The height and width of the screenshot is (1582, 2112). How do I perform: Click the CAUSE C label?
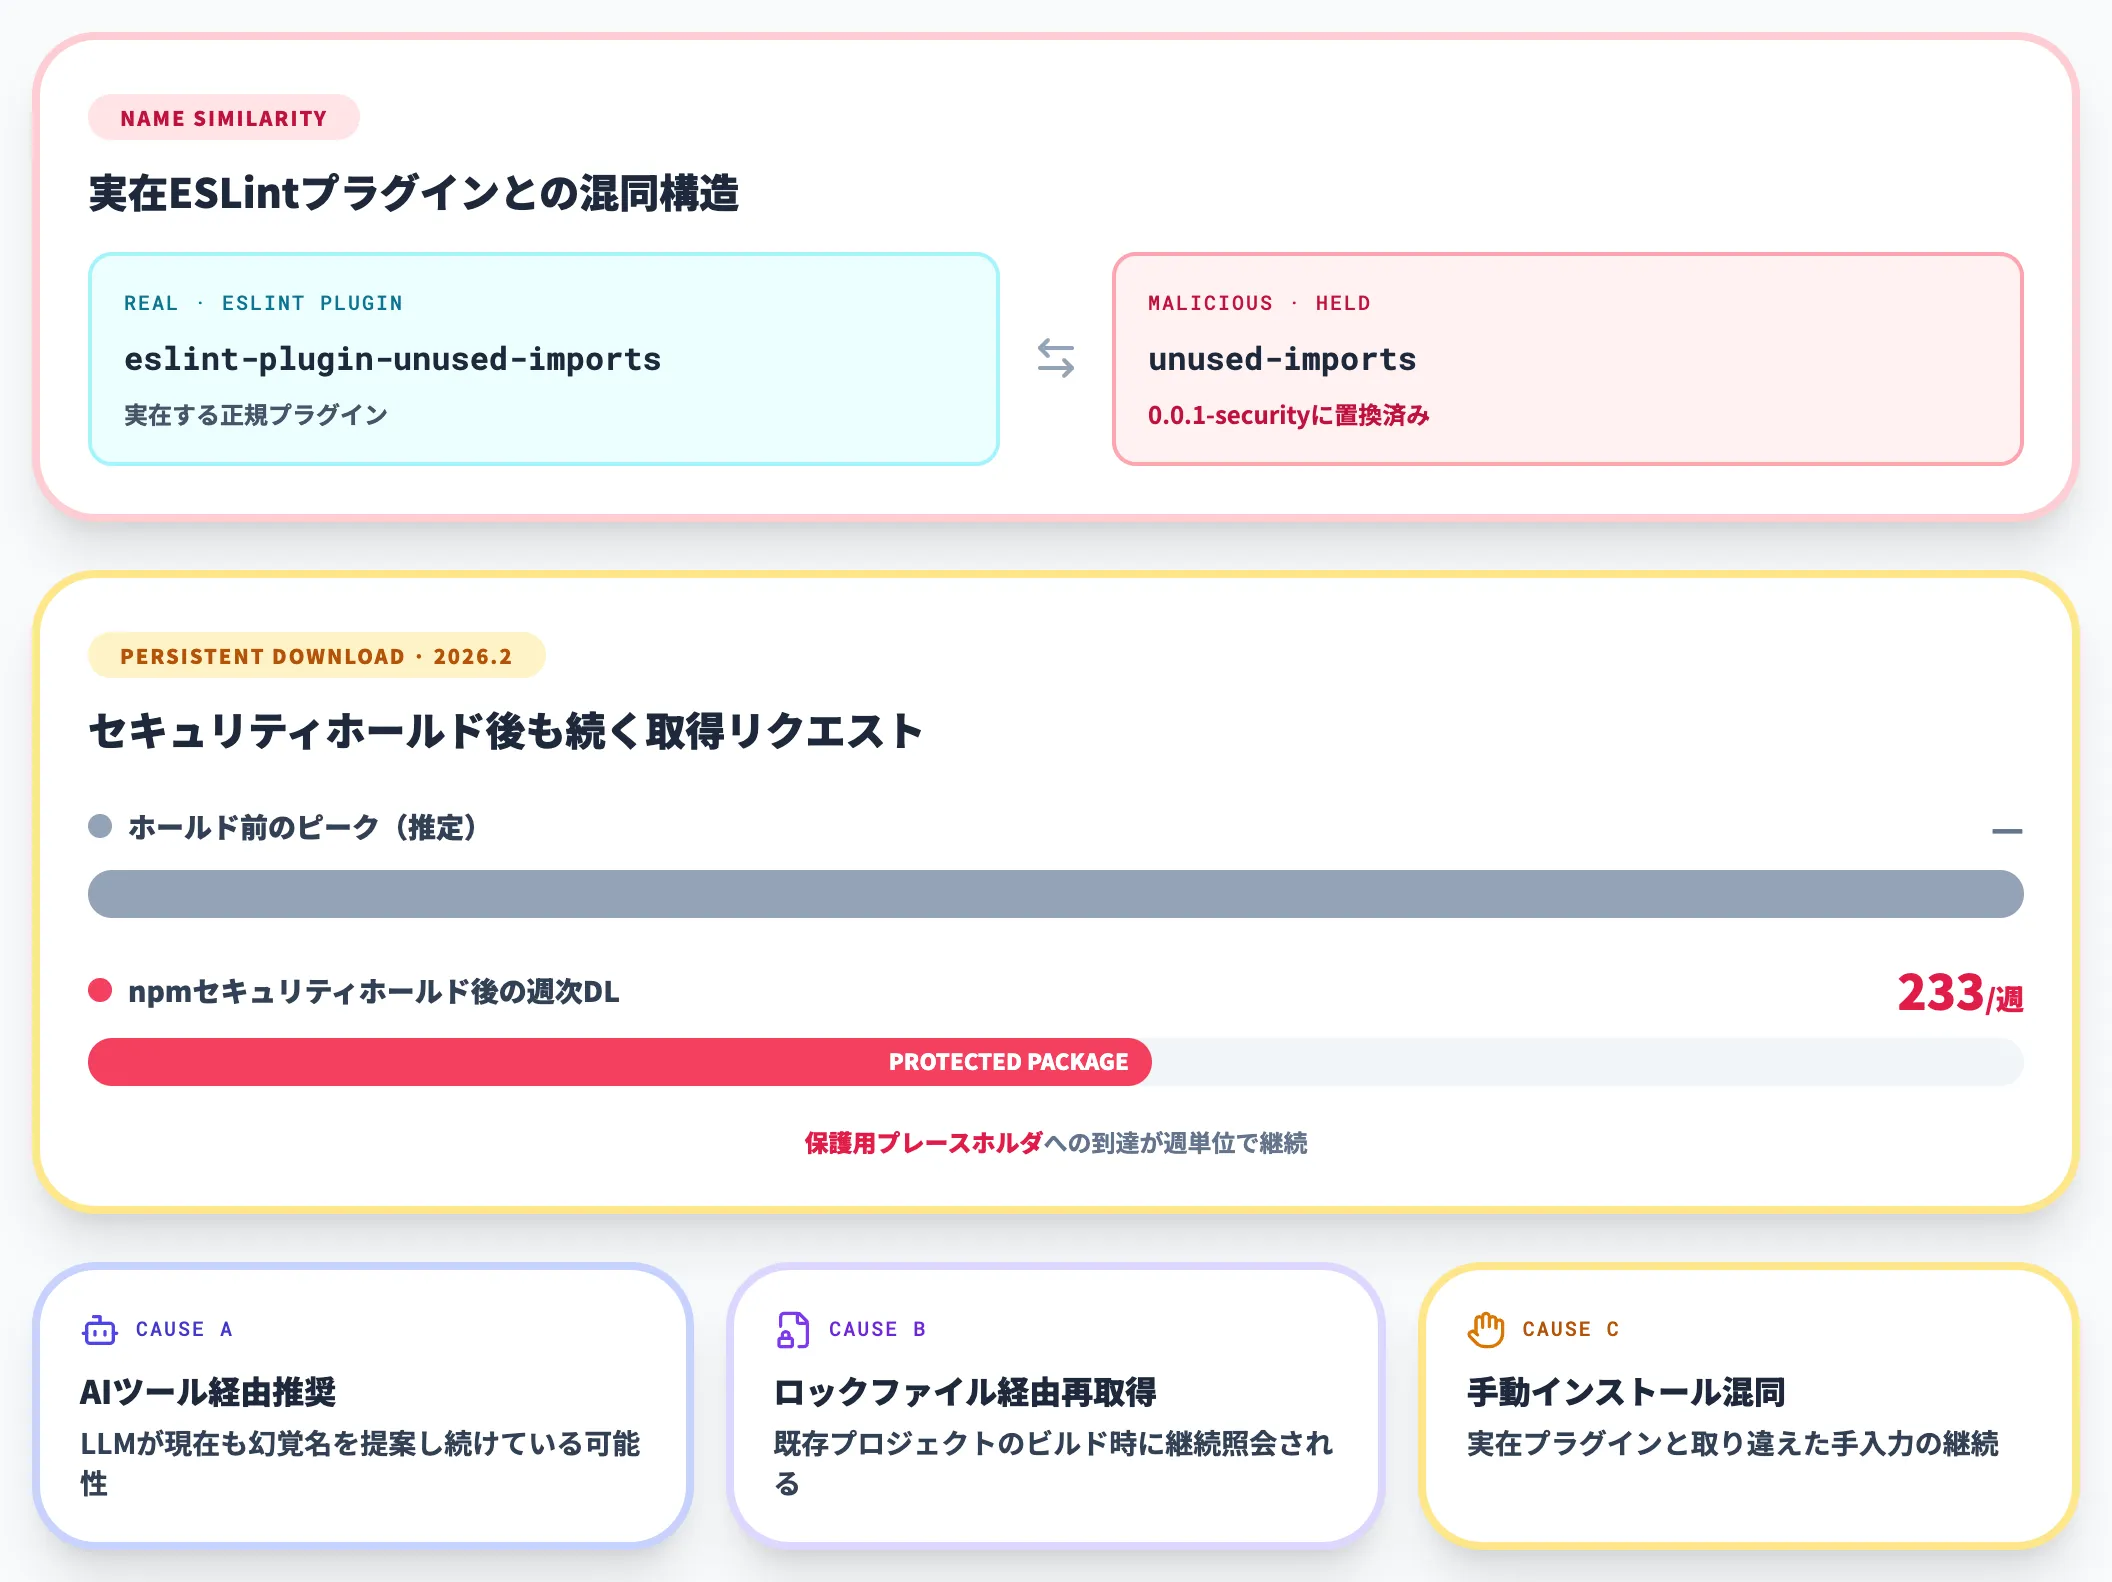pyautogui.click(x=1571, y=1329)
